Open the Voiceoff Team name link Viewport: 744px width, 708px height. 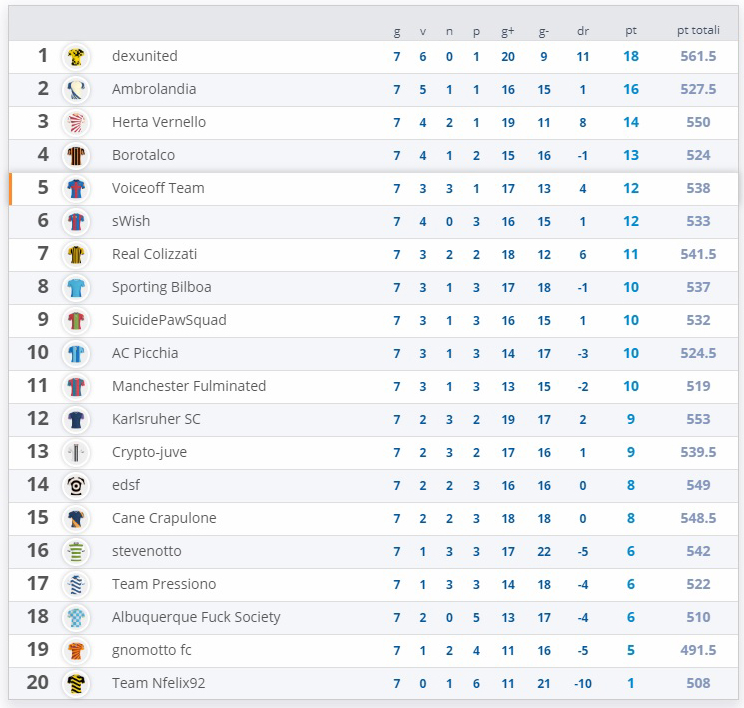point(158,188)
